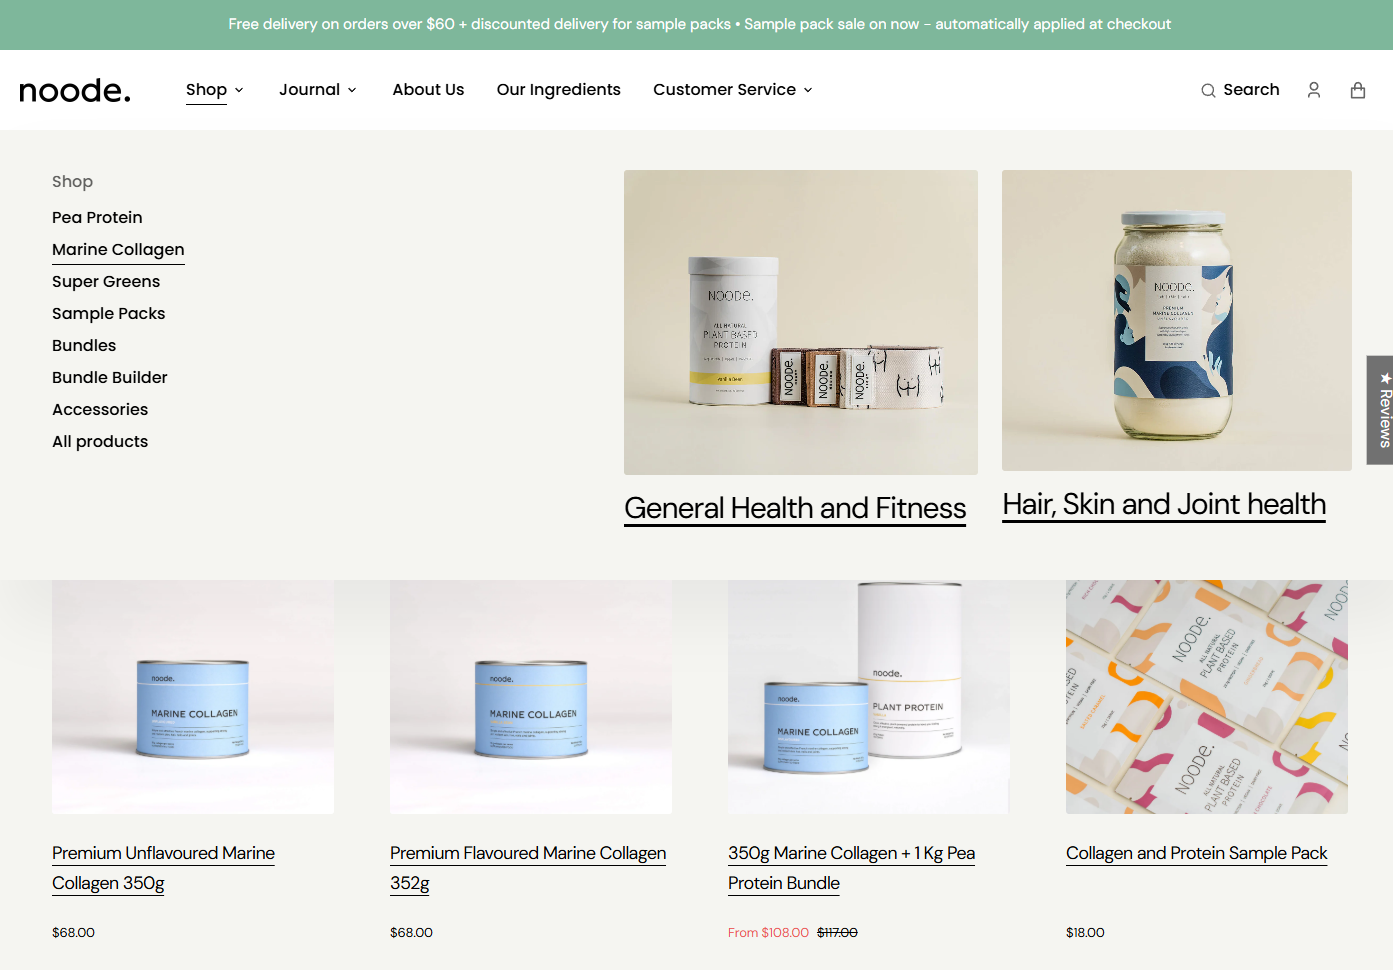
Task: Expand the Customer Service dropdown
Action: click(x=733, y=90)
